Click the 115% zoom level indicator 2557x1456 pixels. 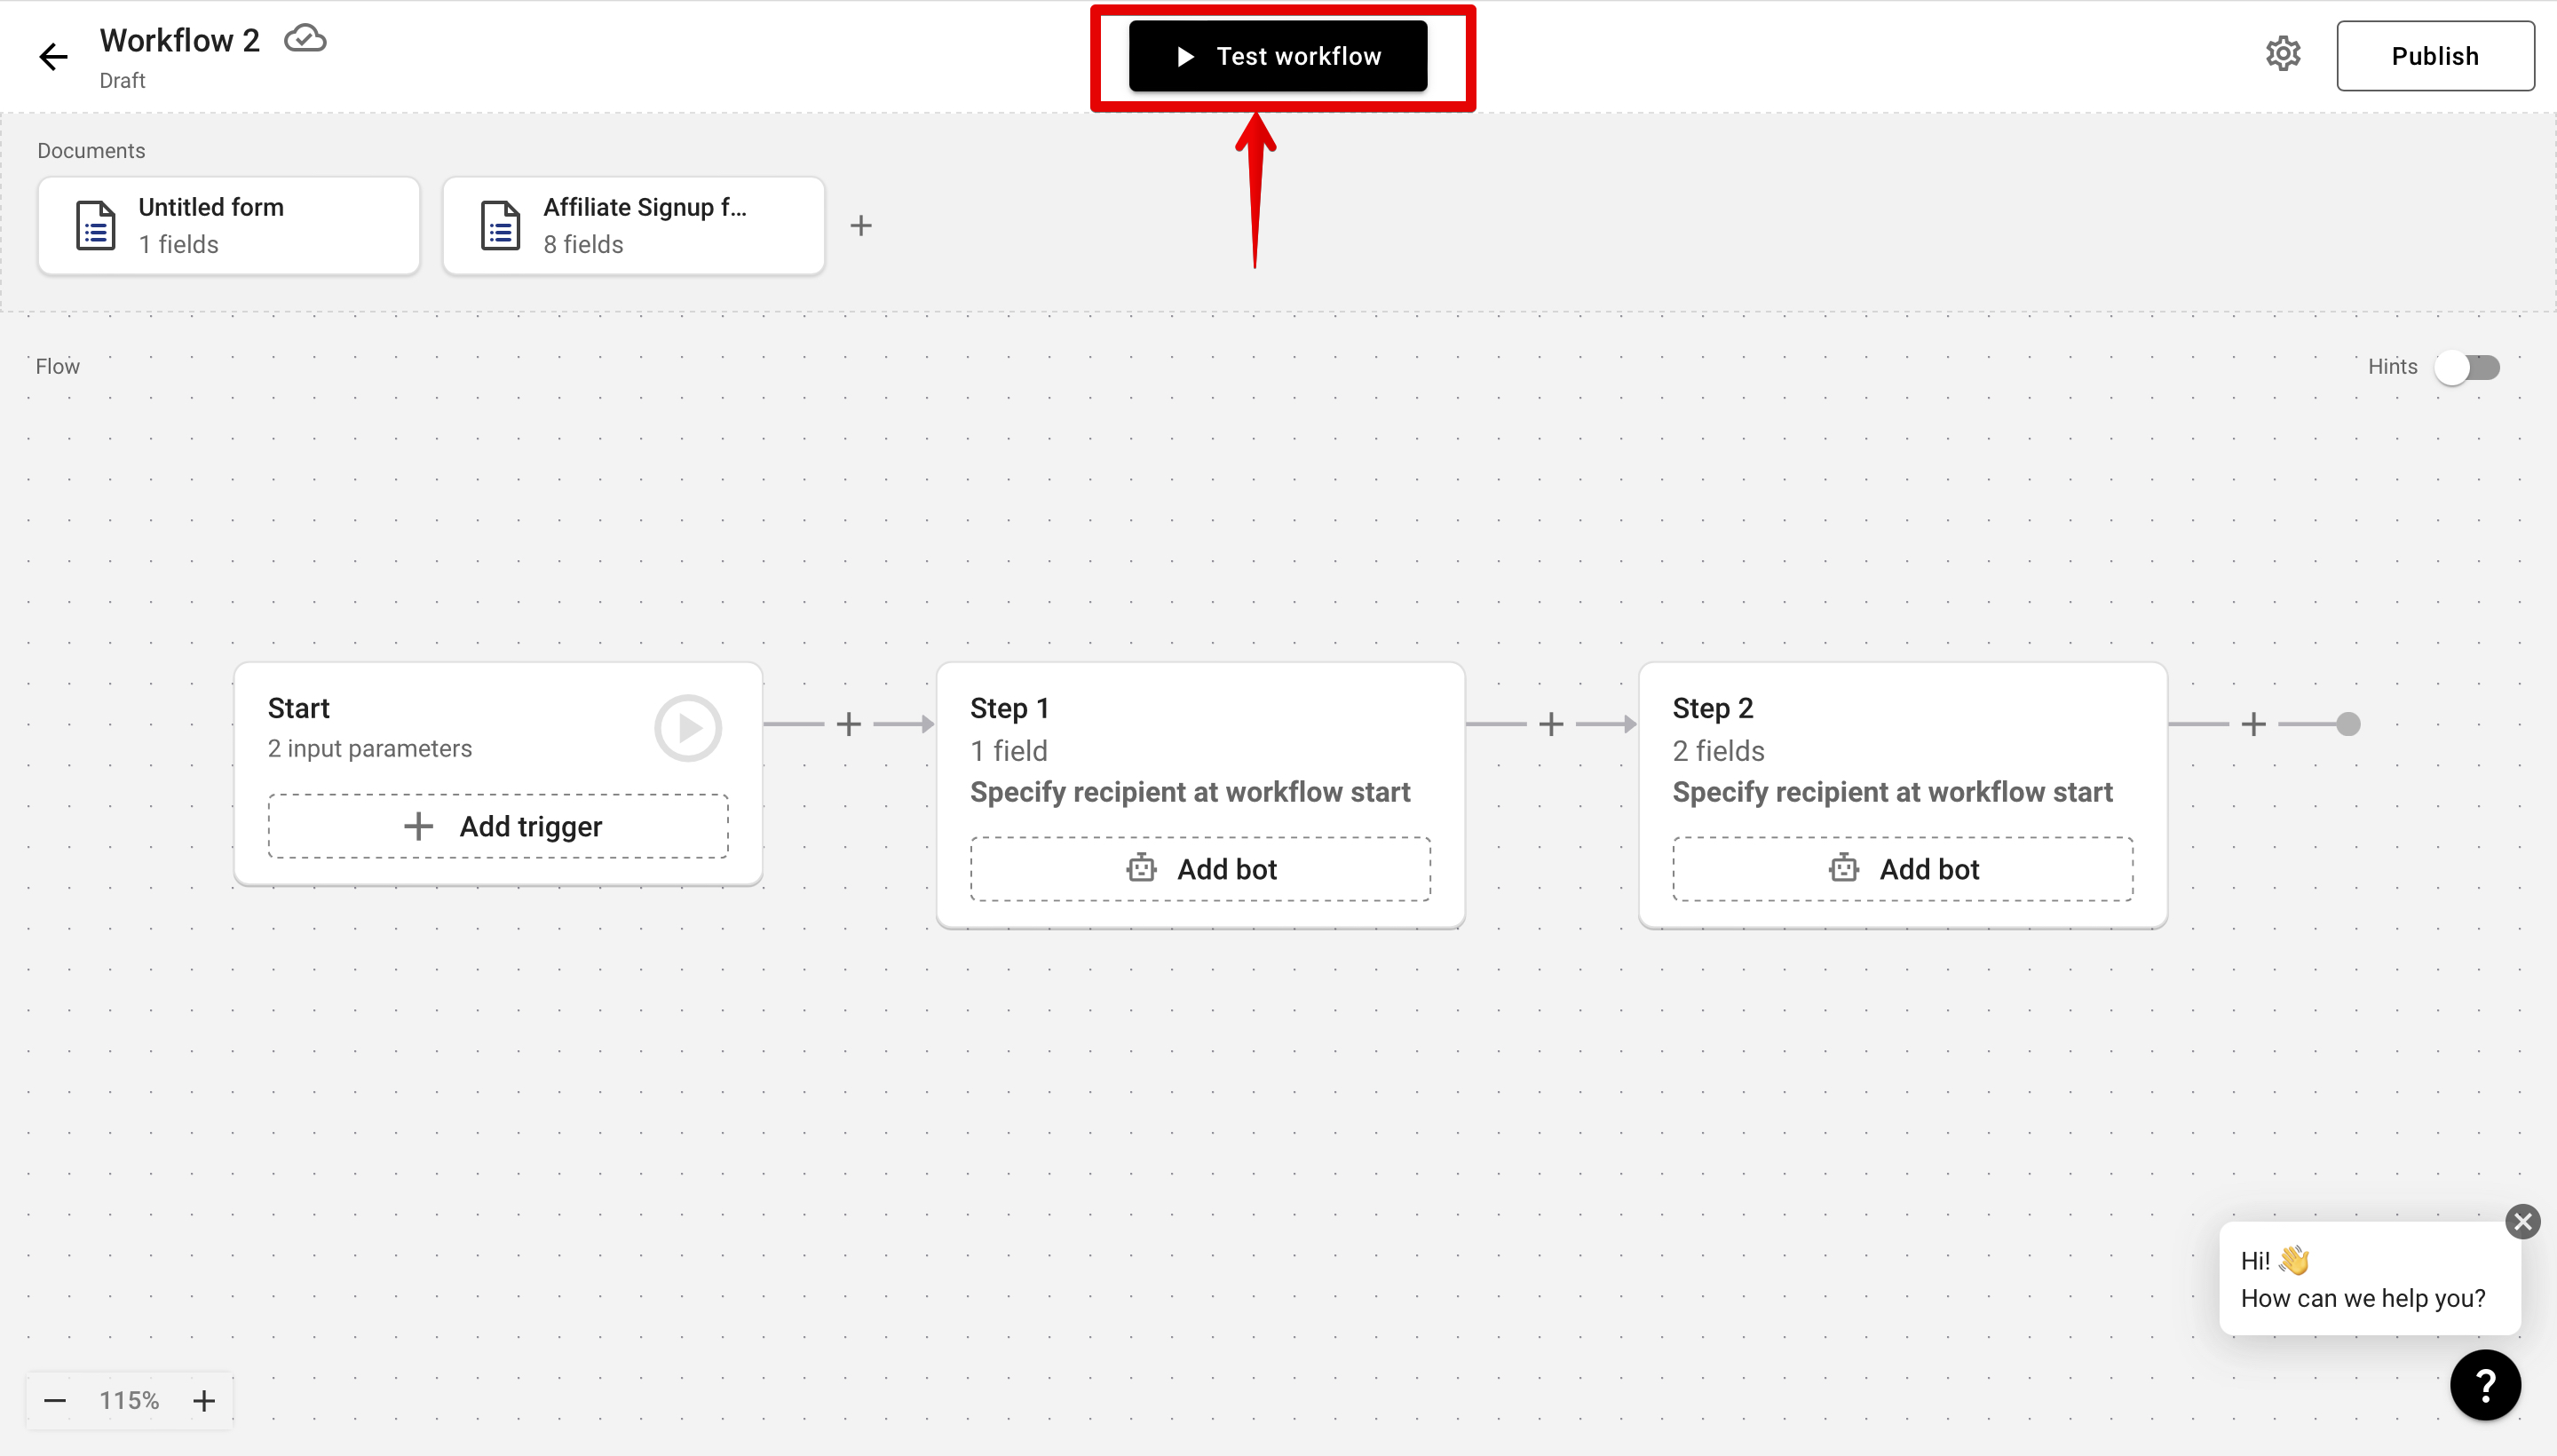pyautogui.click(x=128, y=1400)
